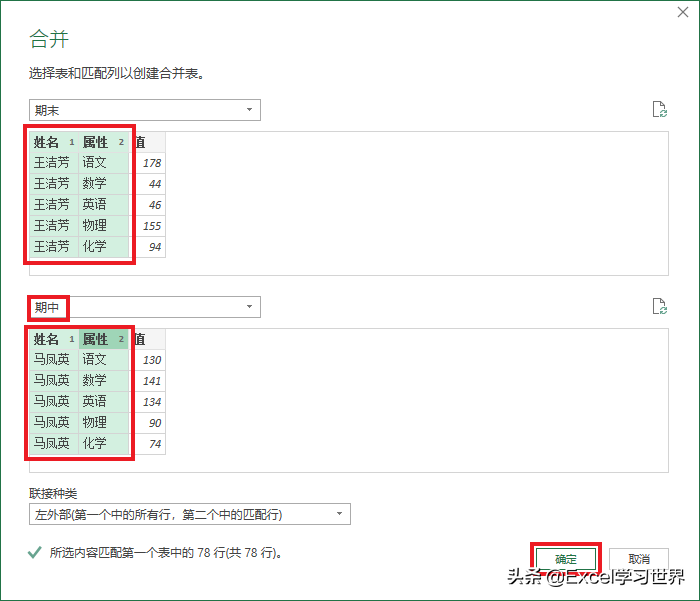Refresh preview icon for 期末 table
The height and width of the screenshot is (601, 700).
pos(659,109)
